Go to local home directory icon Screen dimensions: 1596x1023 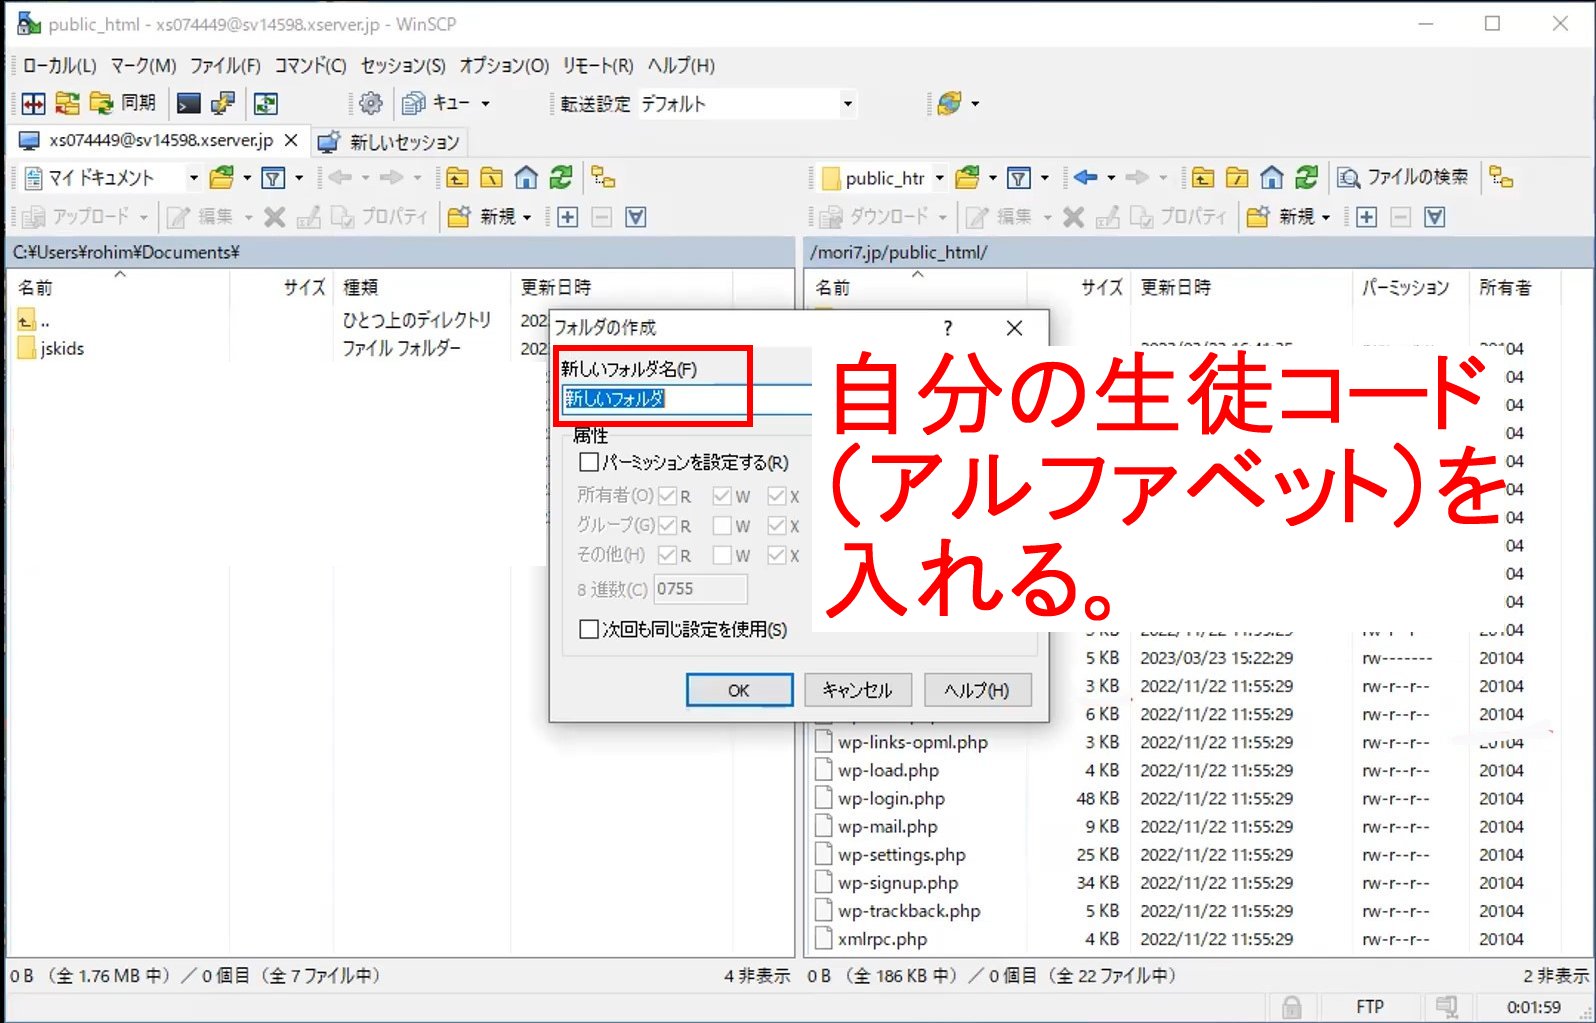point(526,178)
